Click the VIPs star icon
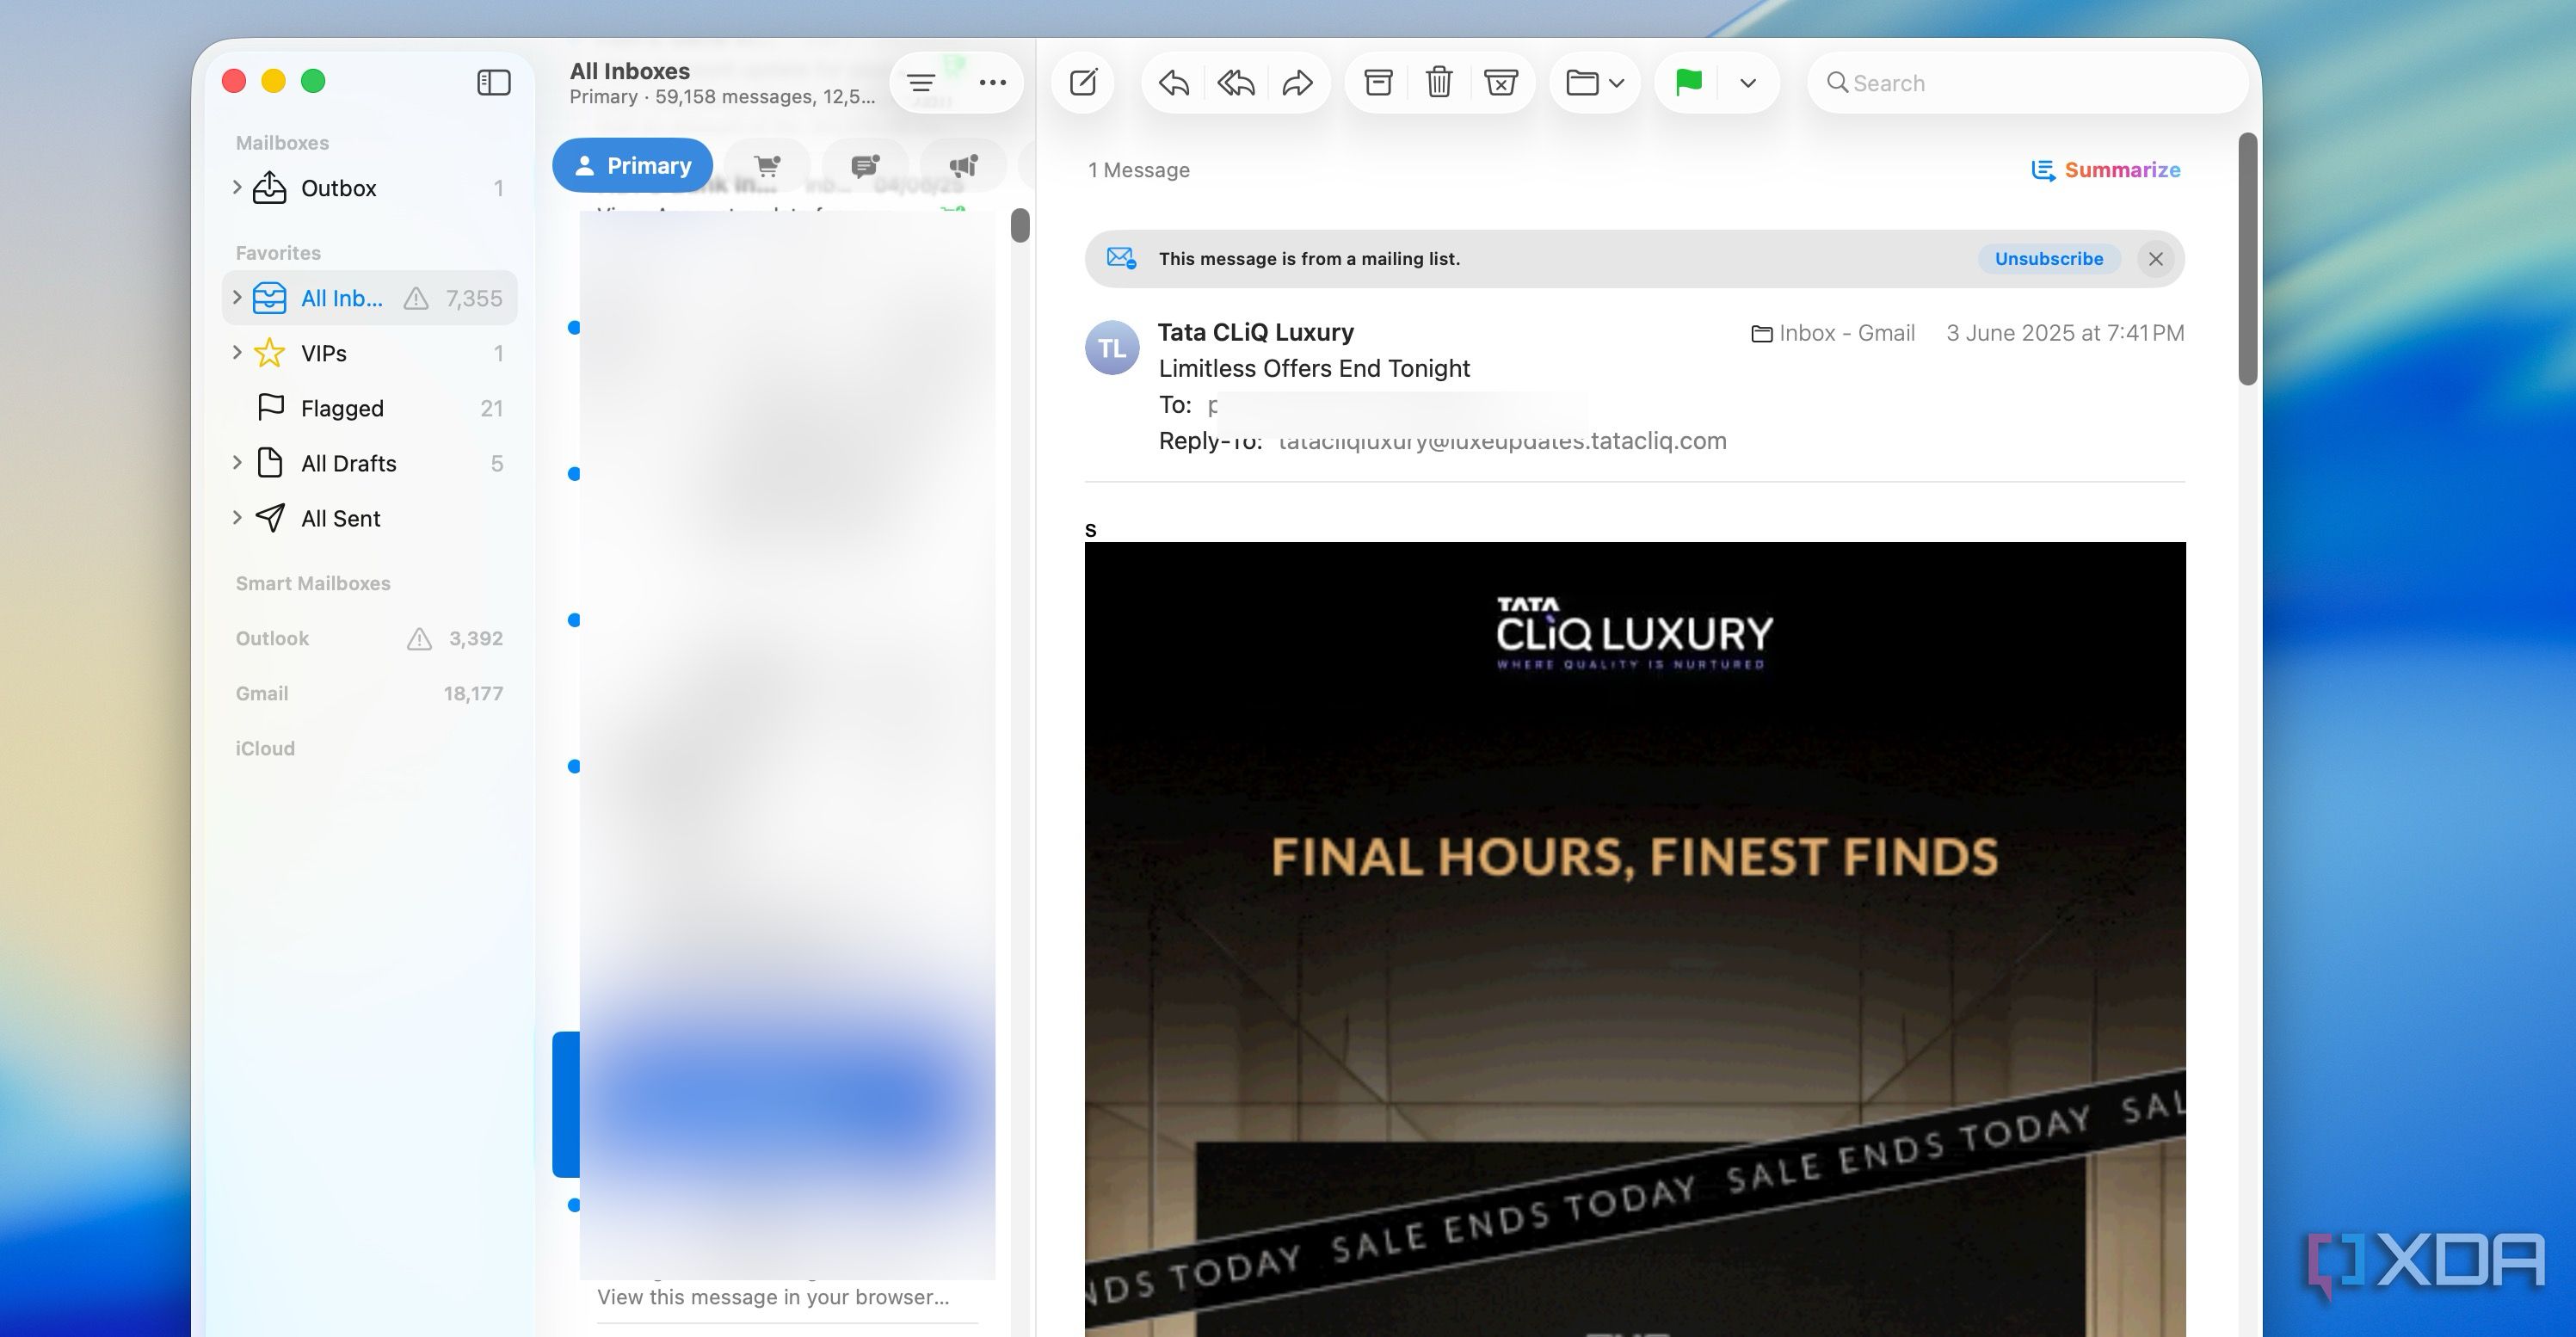This screenshot has height=1337, width=2576. click(x=269, y=353)
